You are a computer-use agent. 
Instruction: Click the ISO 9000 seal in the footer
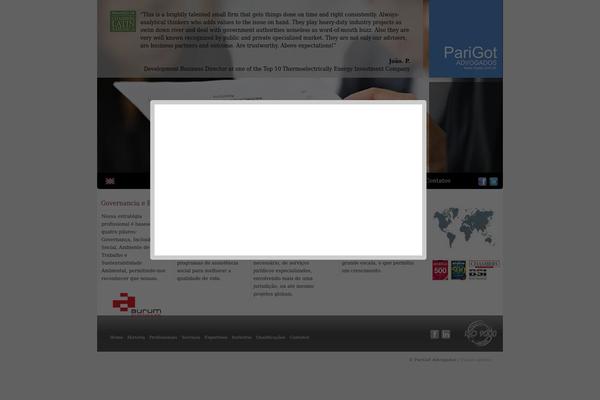(x=481, y=333)
